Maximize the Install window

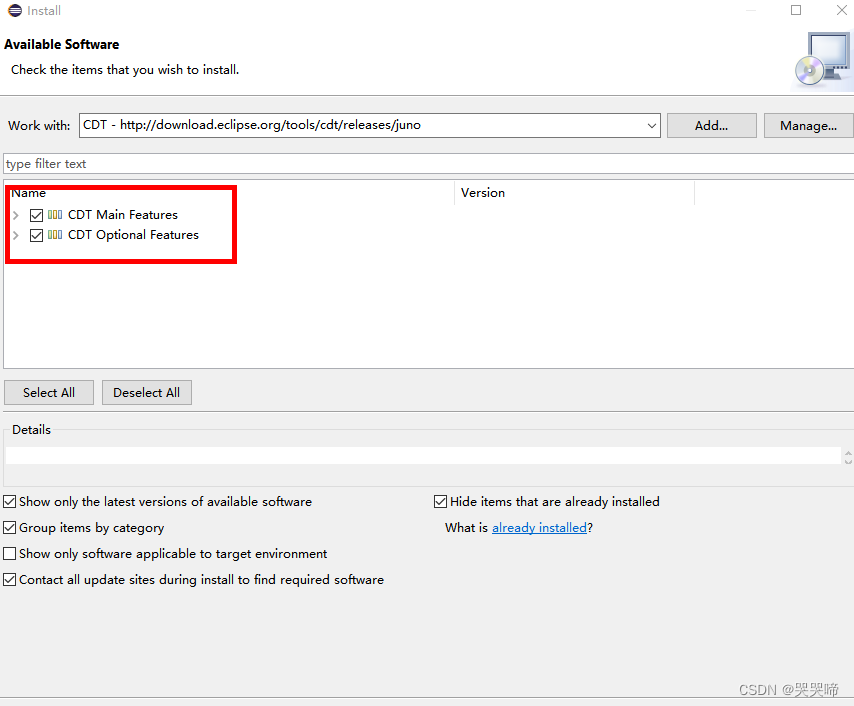click(796, 10)
